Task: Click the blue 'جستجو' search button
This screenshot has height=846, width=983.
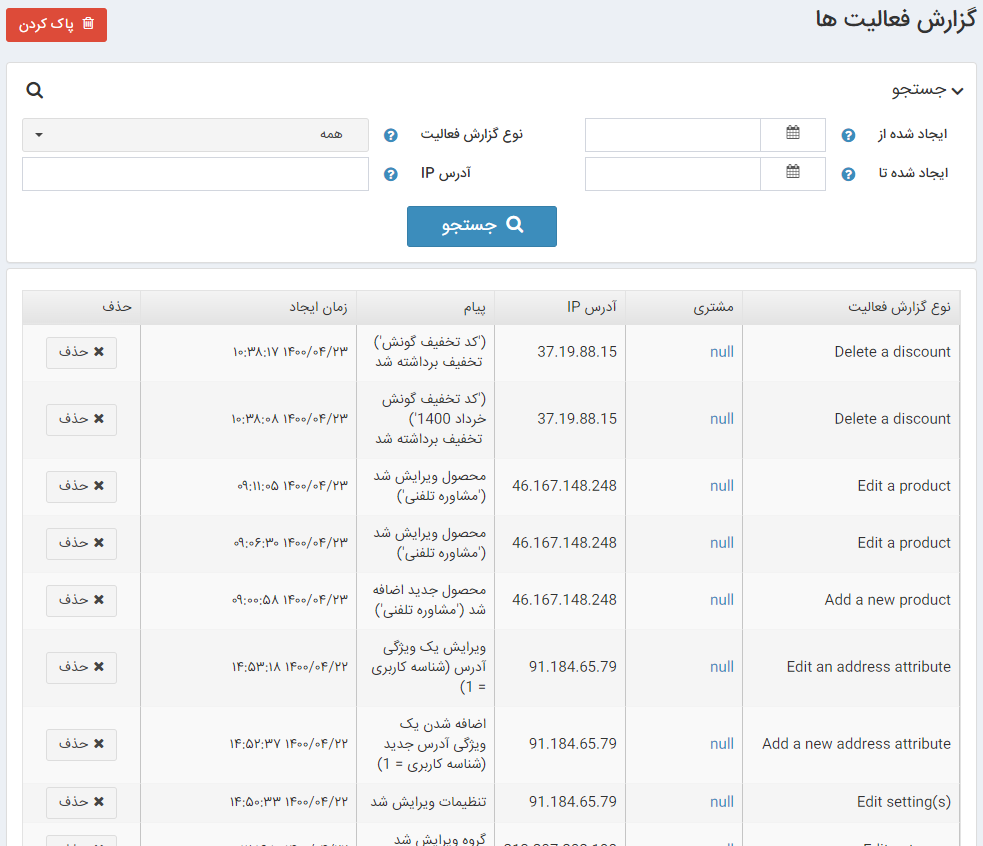Action: [482, 226]
